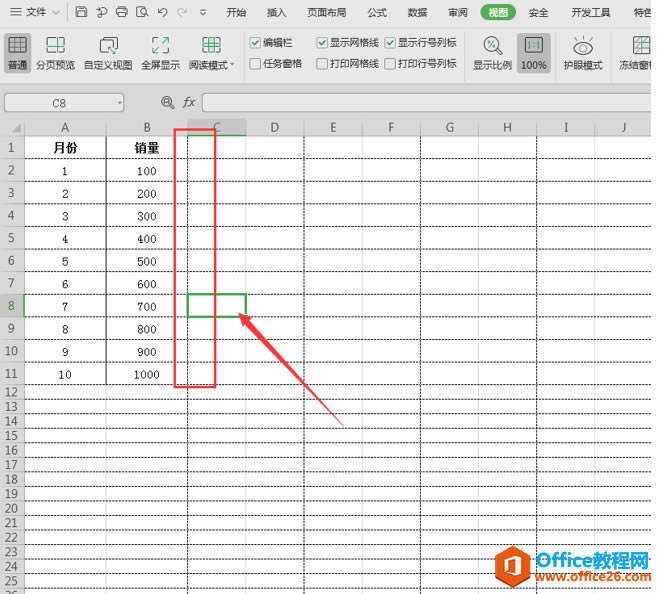Viewport: 658px width, 594px height.
Task: Open the hamburger menu icon next to 文件
Action: [16, 12]
